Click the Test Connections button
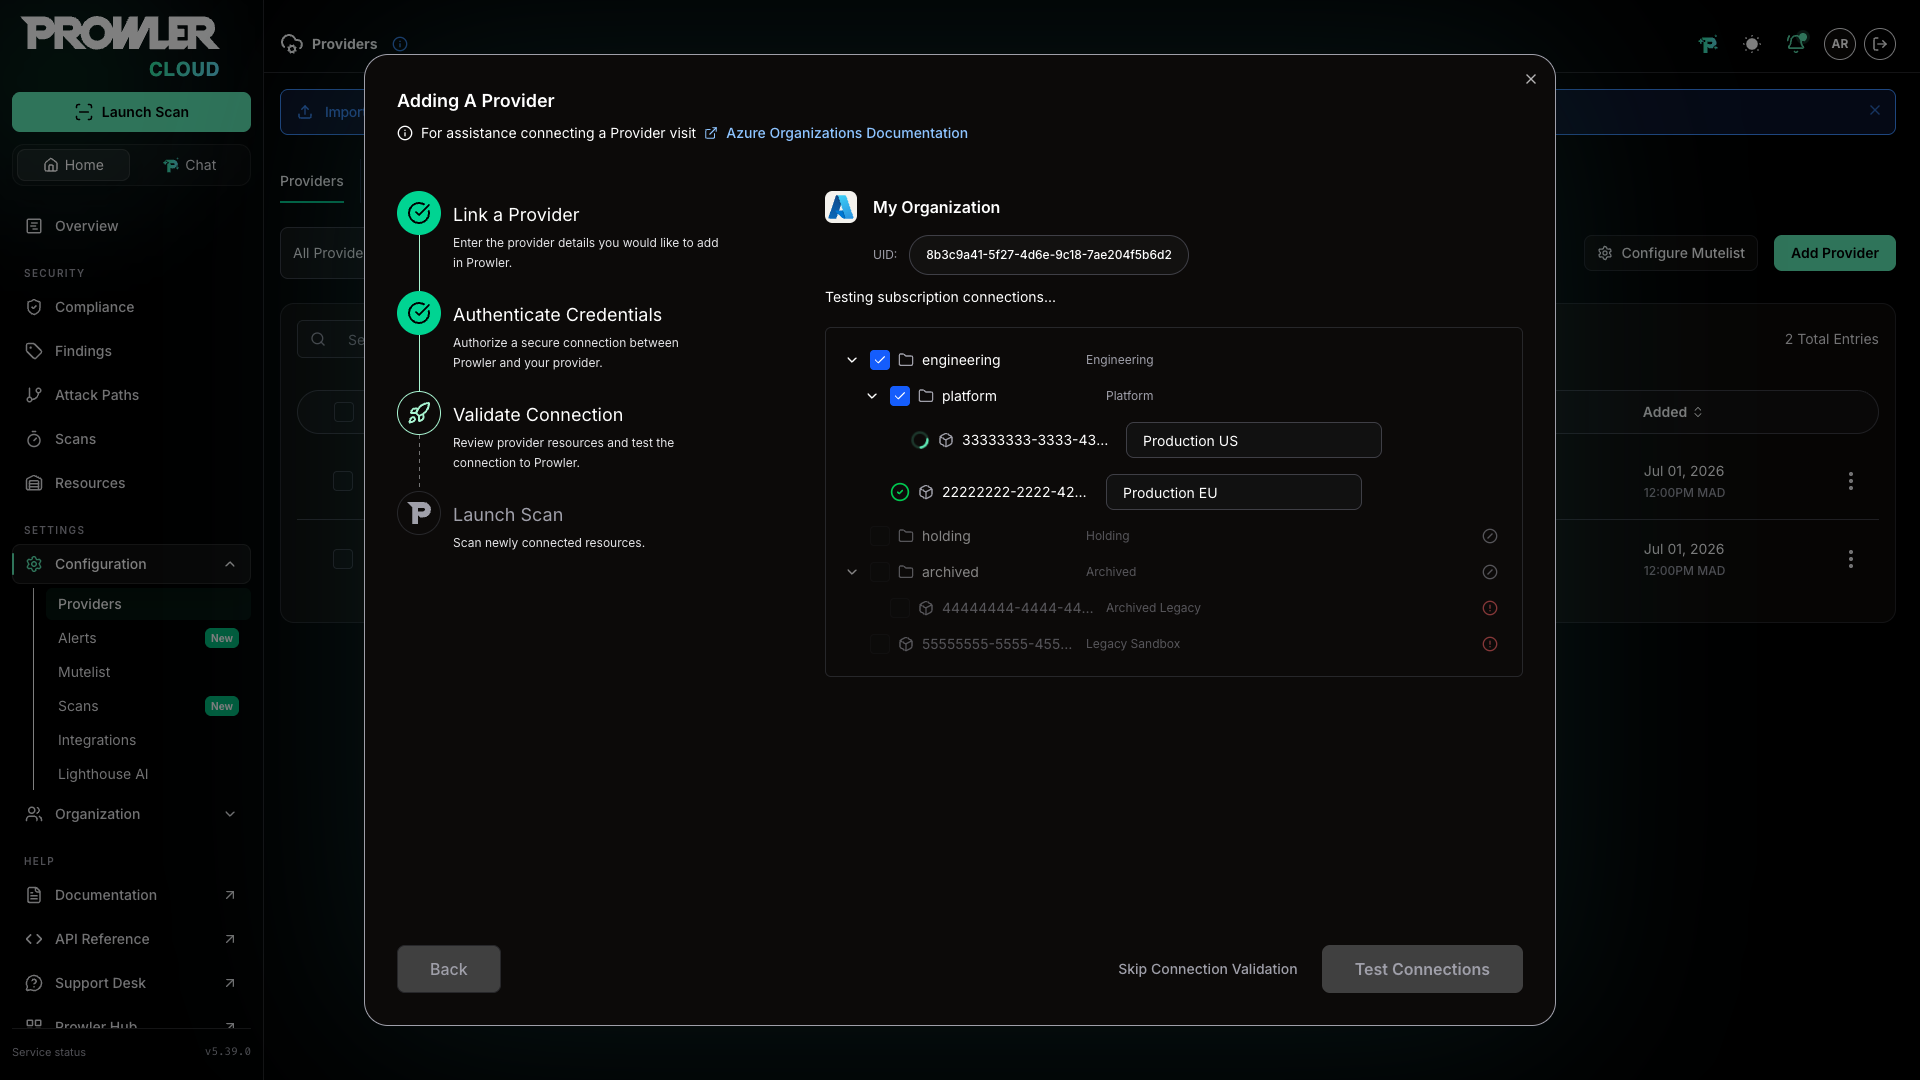The image size is (1920, 1080). [1422, 969]
